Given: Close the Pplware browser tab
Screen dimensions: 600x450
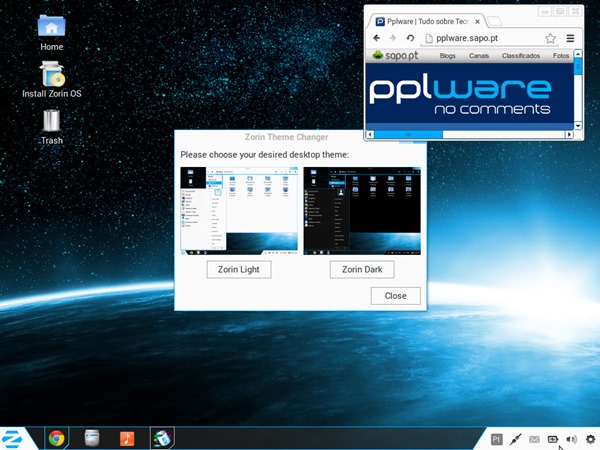Looking at the screenshot, I should point(478,21).
